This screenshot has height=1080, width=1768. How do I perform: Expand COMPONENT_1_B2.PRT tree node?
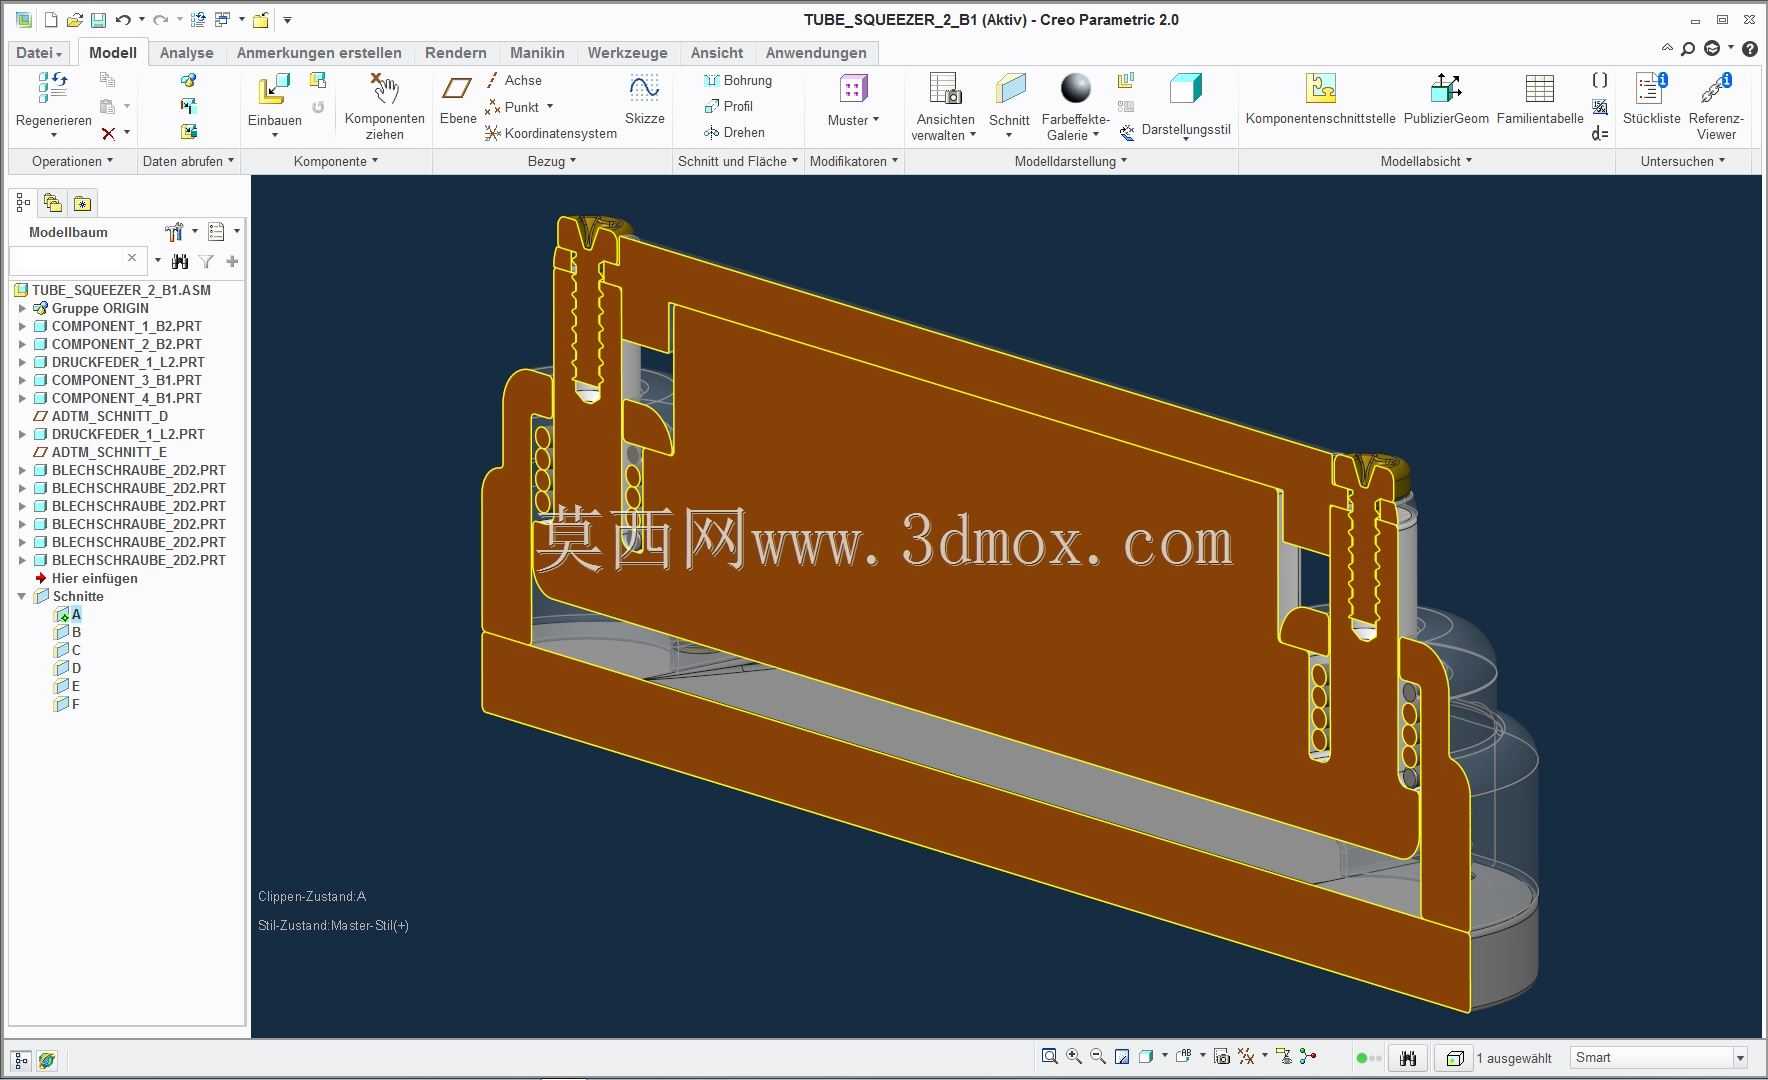[x=22, y=326]
